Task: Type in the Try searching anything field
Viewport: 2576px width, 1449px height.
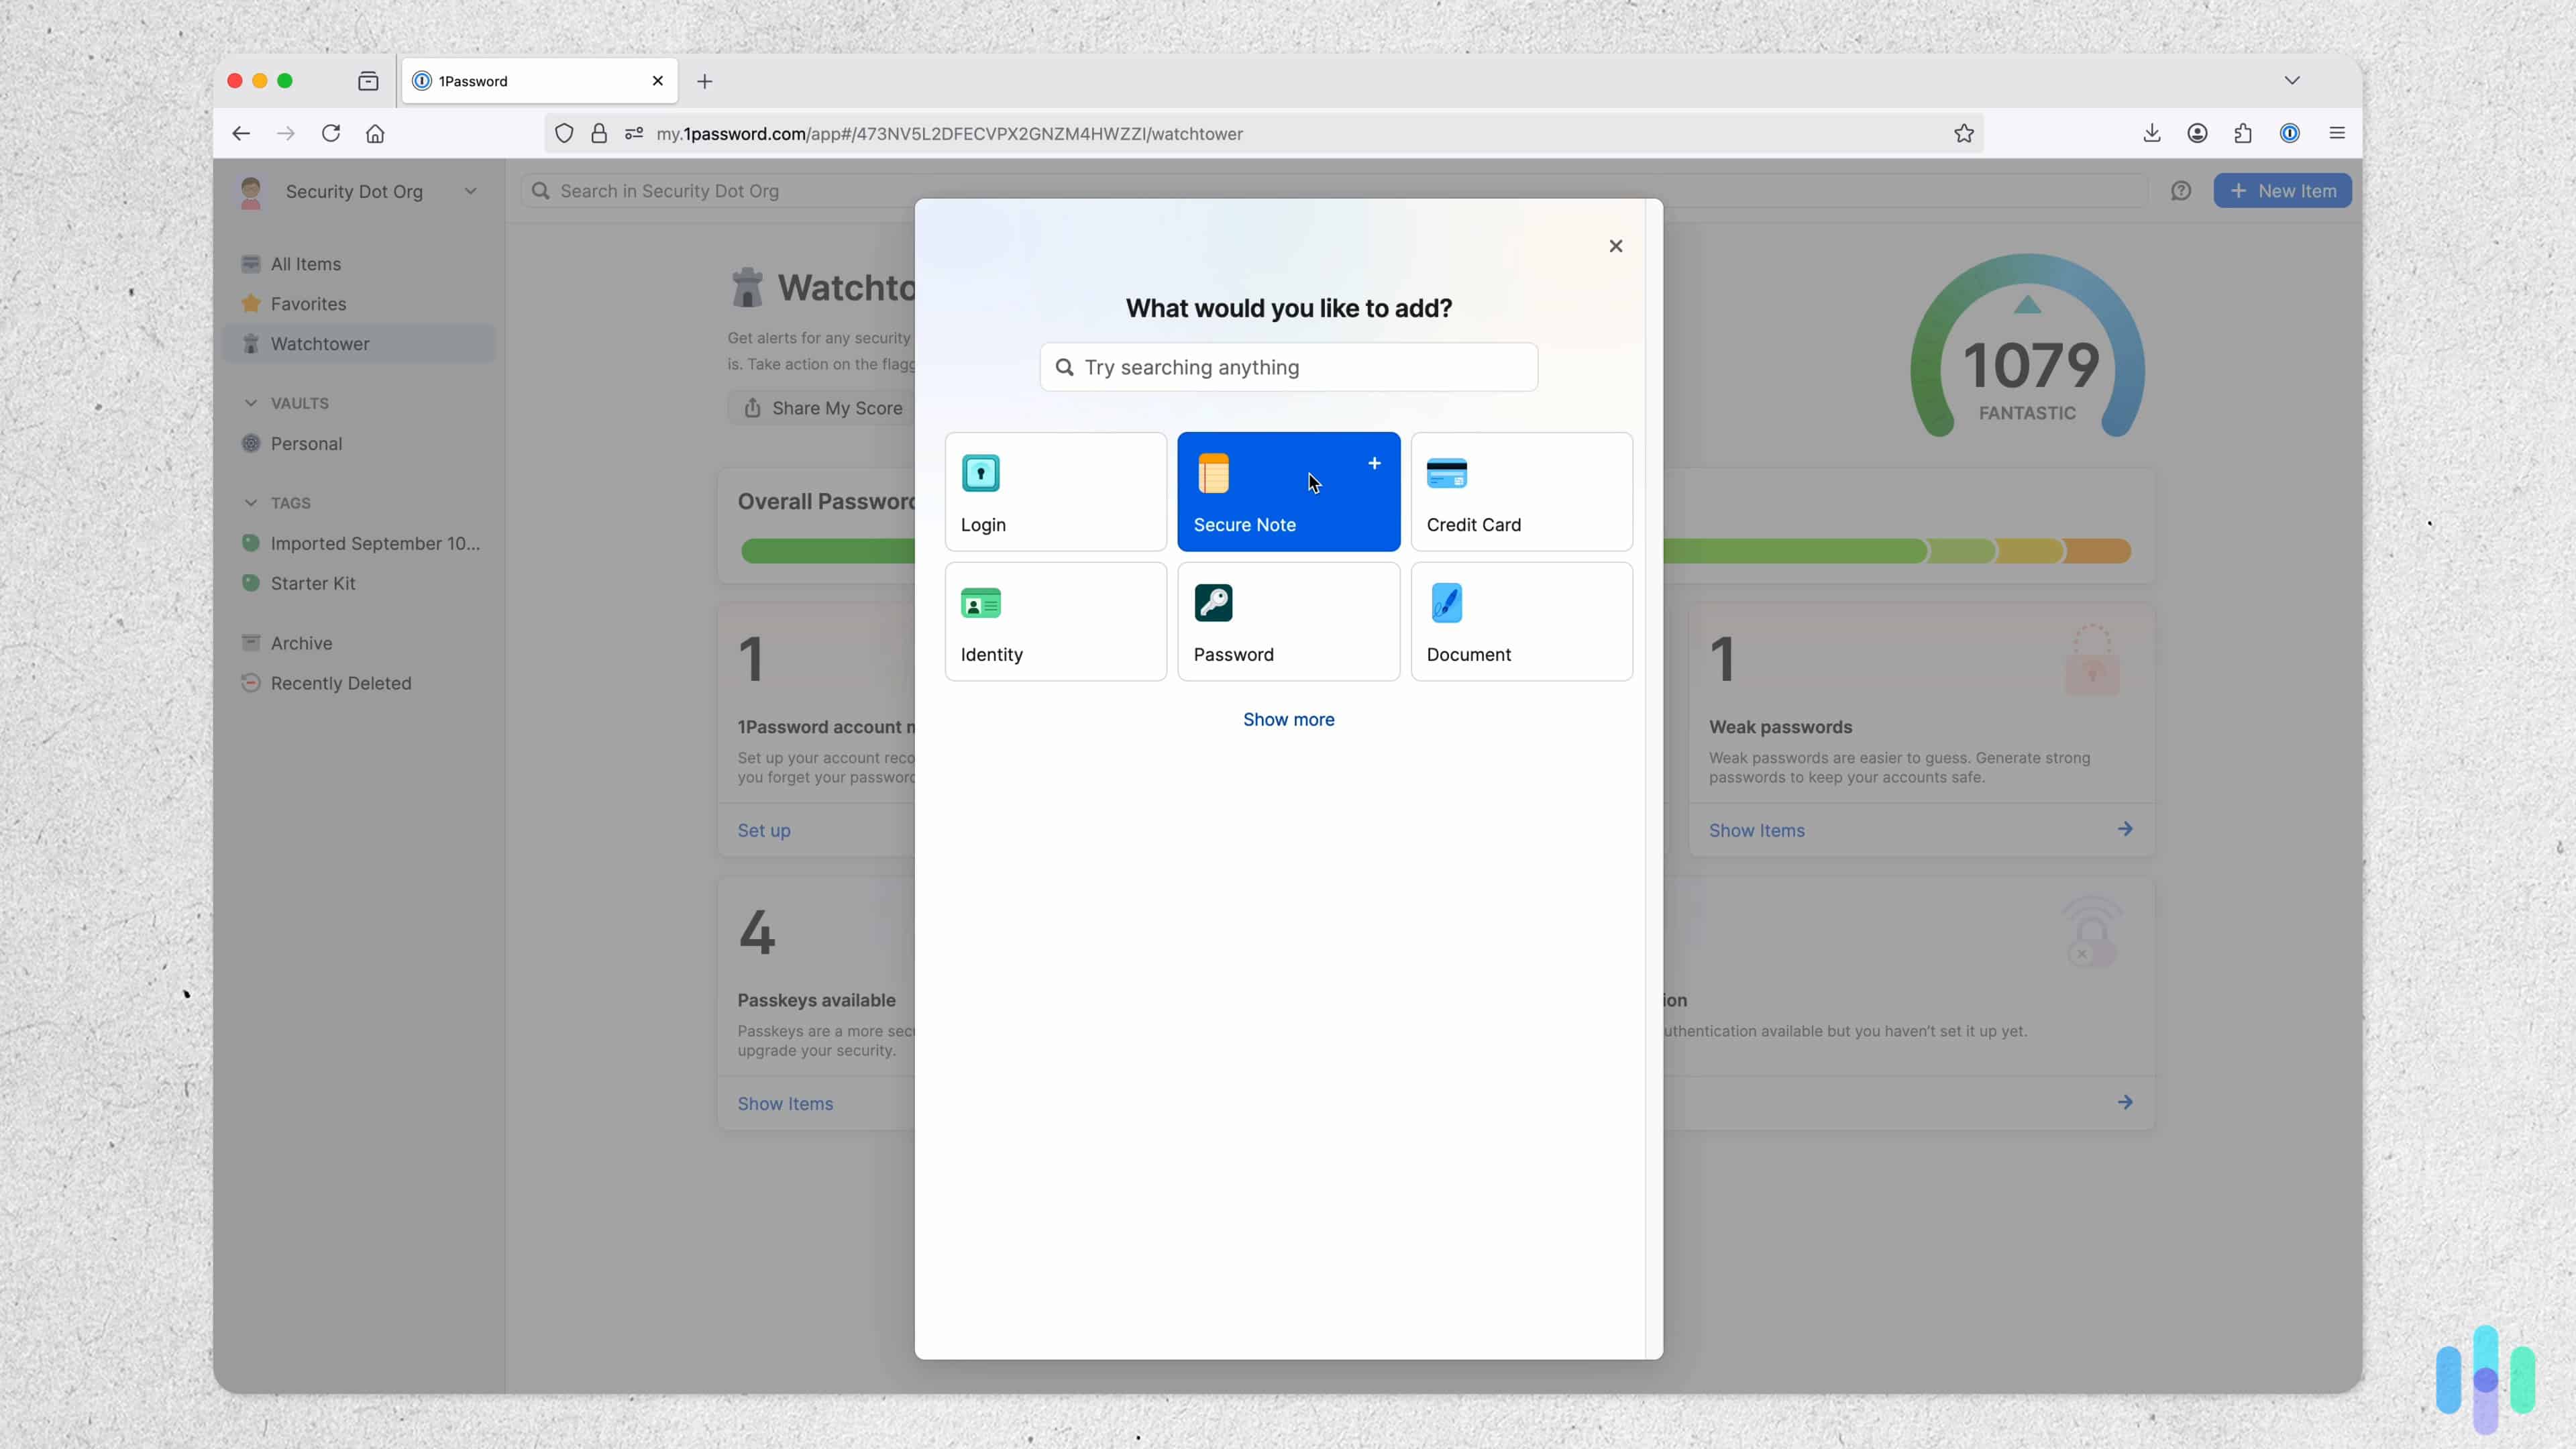Action: point(1288,366)
